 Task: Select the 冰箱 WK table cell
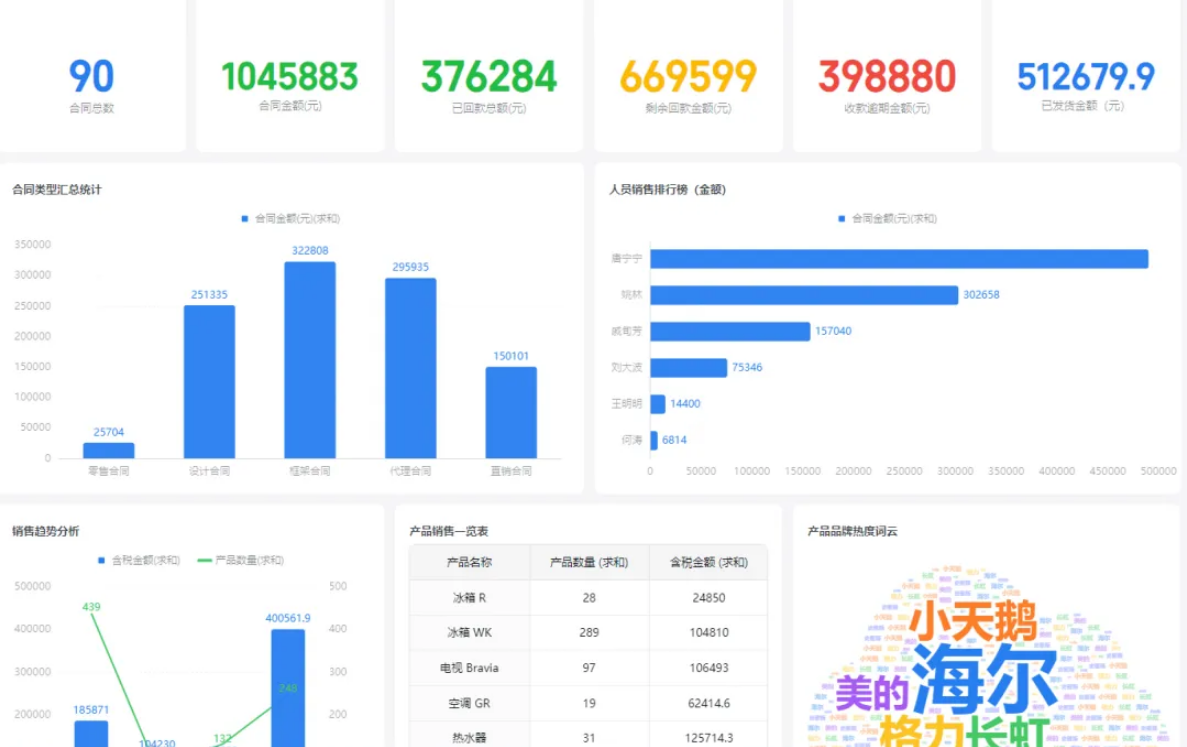(x=469, y=633)
